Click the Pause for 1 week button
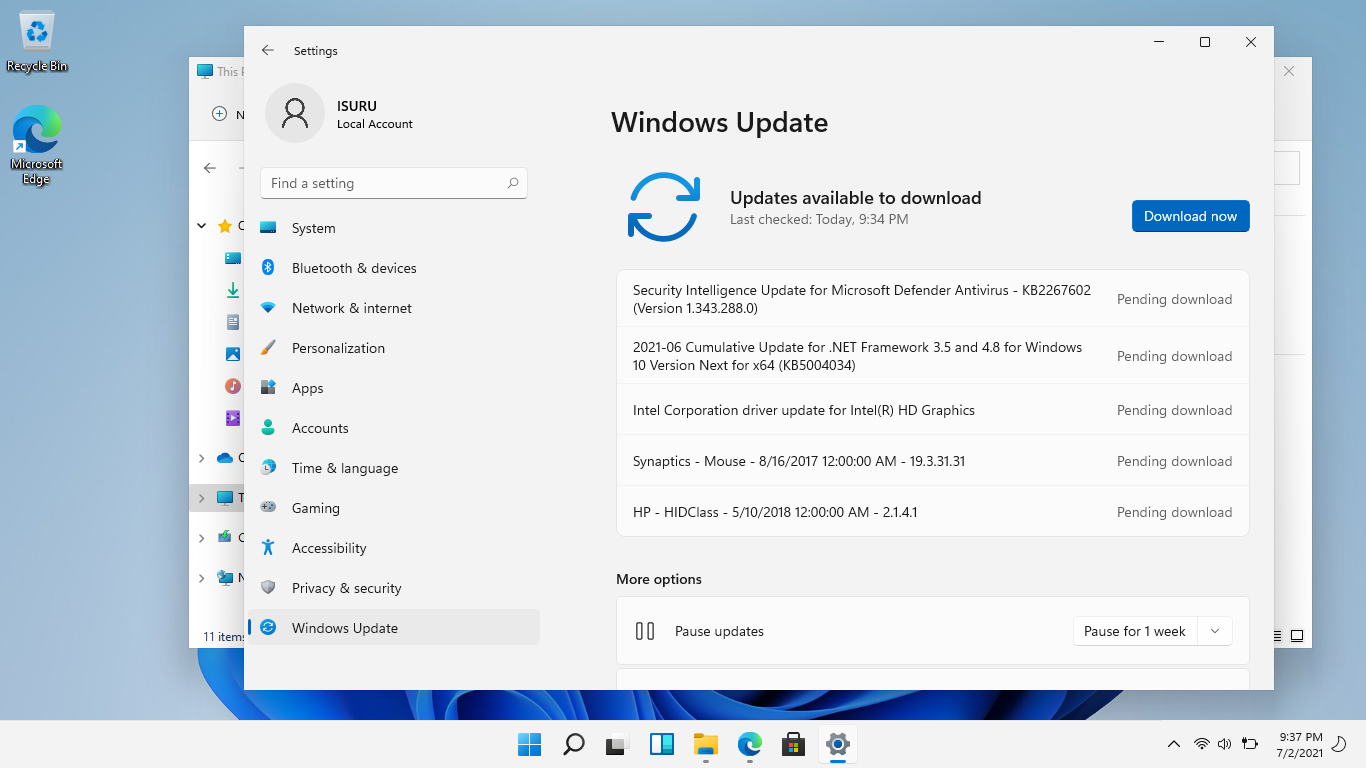Image resolution: width=1366 pixels, height=768 pixels. (1135, 631)
